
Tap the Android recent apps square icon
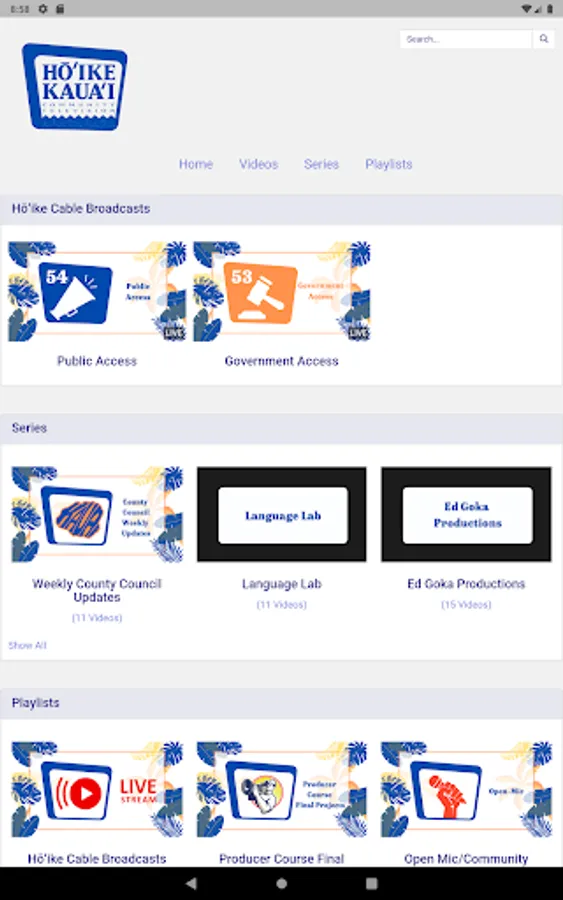click(x=371, y=883)
